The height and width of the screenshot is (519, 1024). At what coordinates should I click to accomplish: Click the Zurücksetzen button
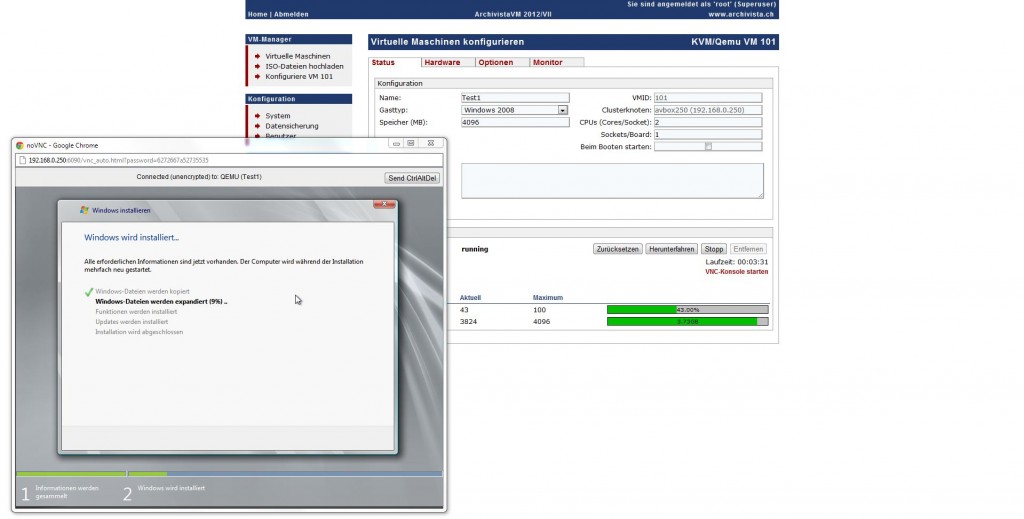point(617,249)
